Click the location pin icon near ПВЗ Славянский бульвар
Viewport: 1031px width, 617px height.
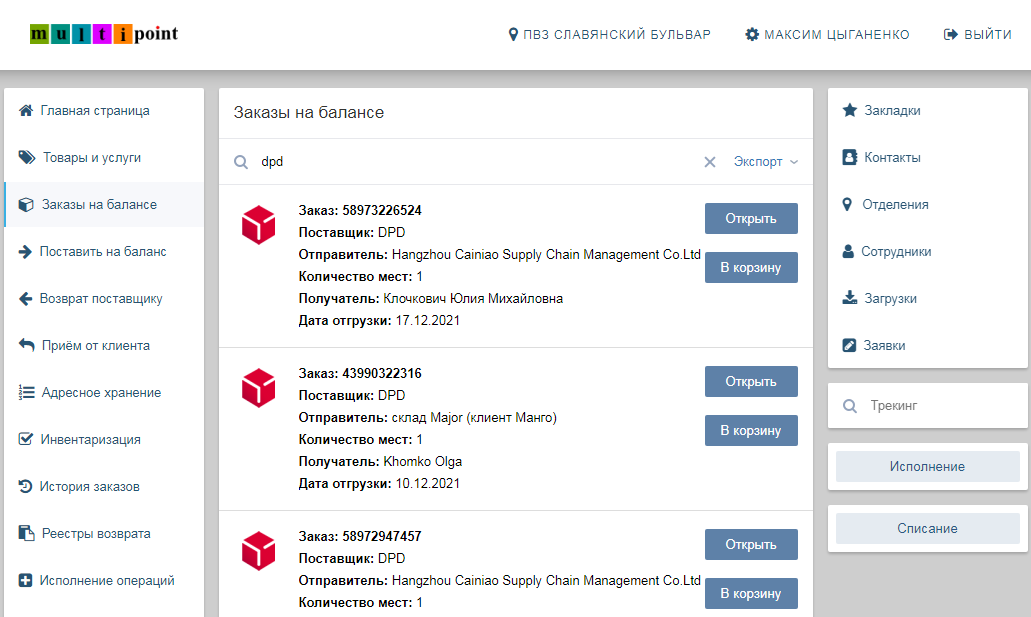coord(514,34)
